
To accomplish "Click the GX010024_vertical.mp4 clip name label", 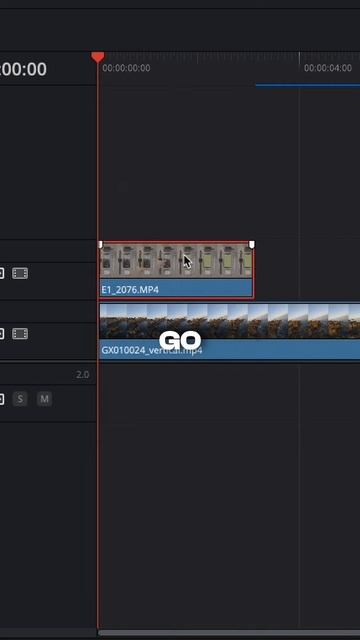I will (x=152, y=350).
